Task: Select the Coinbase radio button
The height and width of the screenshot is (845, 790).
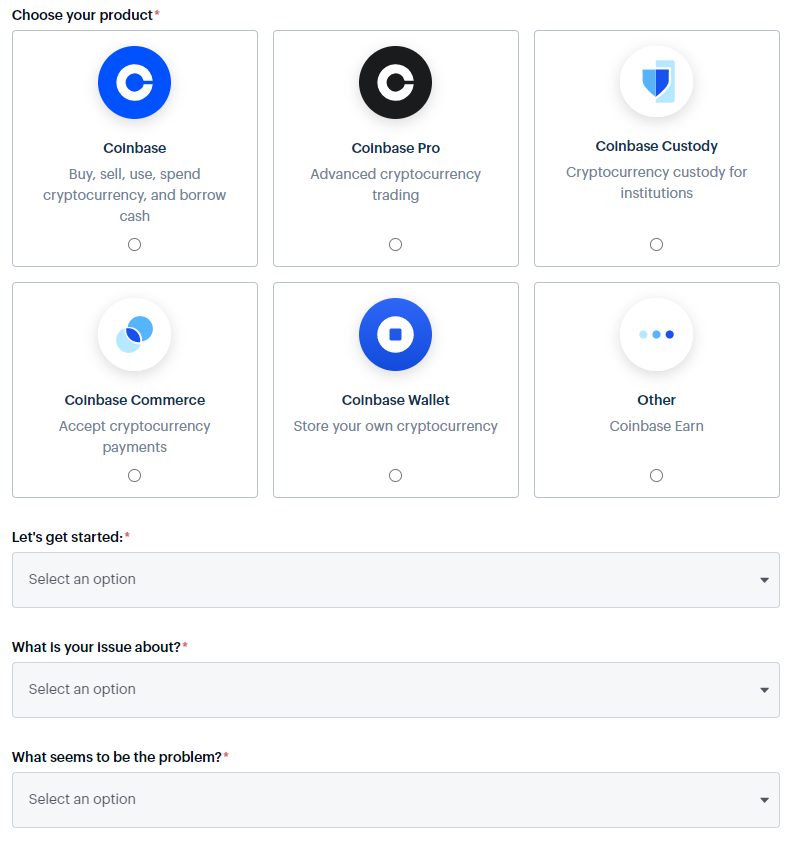Action: tap(135, 244)
